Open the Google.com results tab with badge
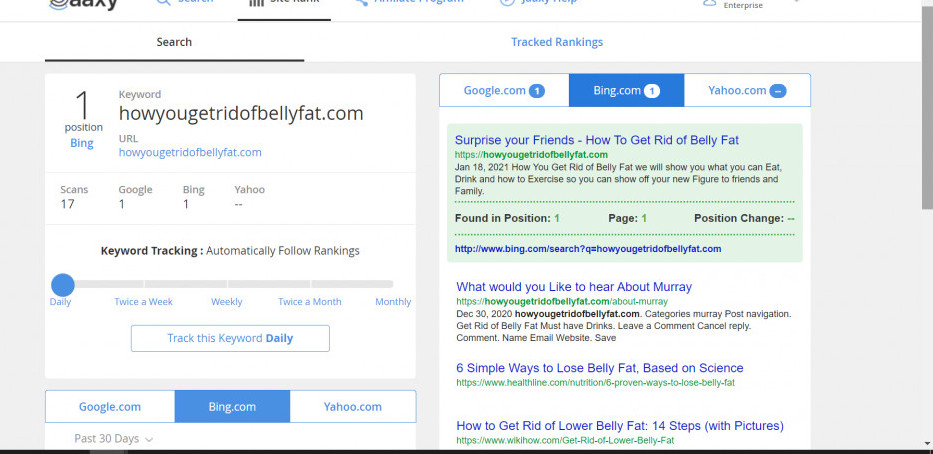Image resolution: width=933 pixels, height=454 pixels. [504, 90]
